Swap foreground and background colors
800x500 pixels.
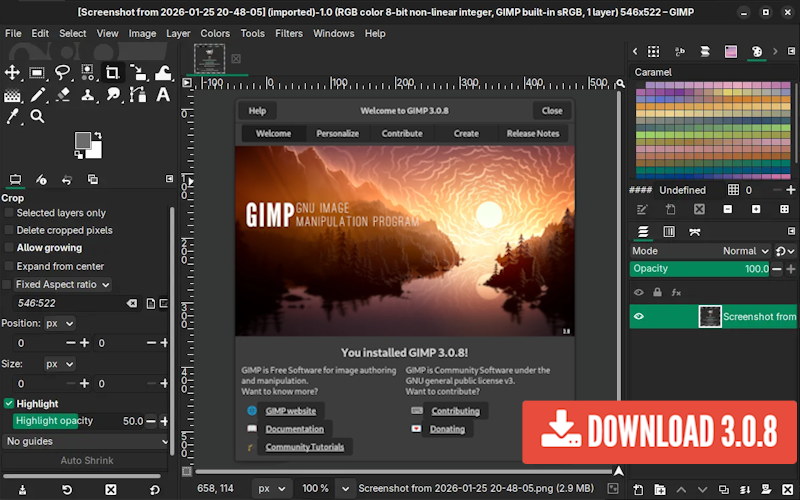98,136
